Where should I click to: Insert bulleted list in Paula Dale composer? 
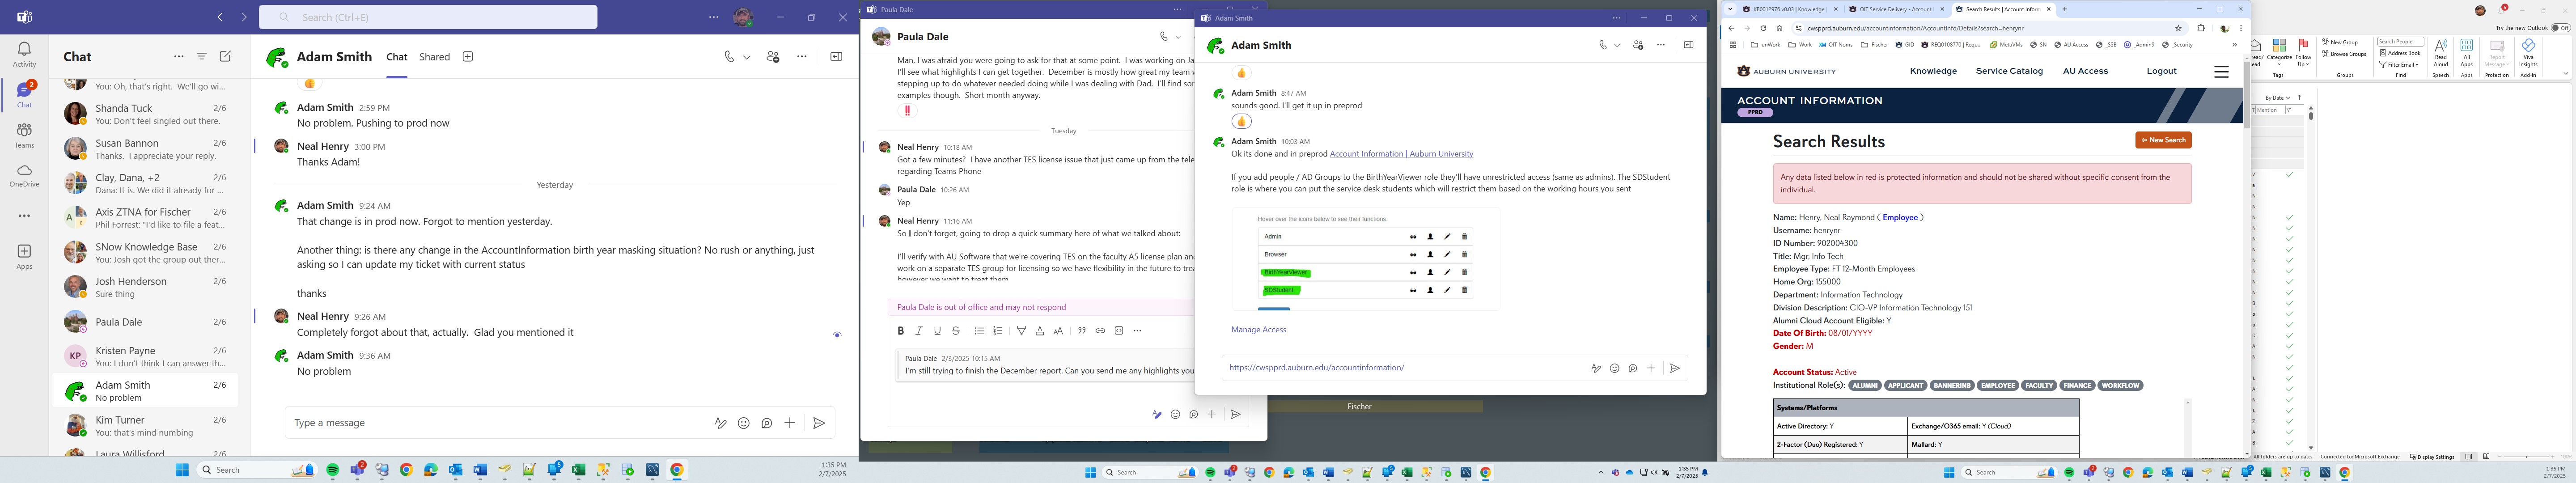pyautogui.click(x=979, y=331)
